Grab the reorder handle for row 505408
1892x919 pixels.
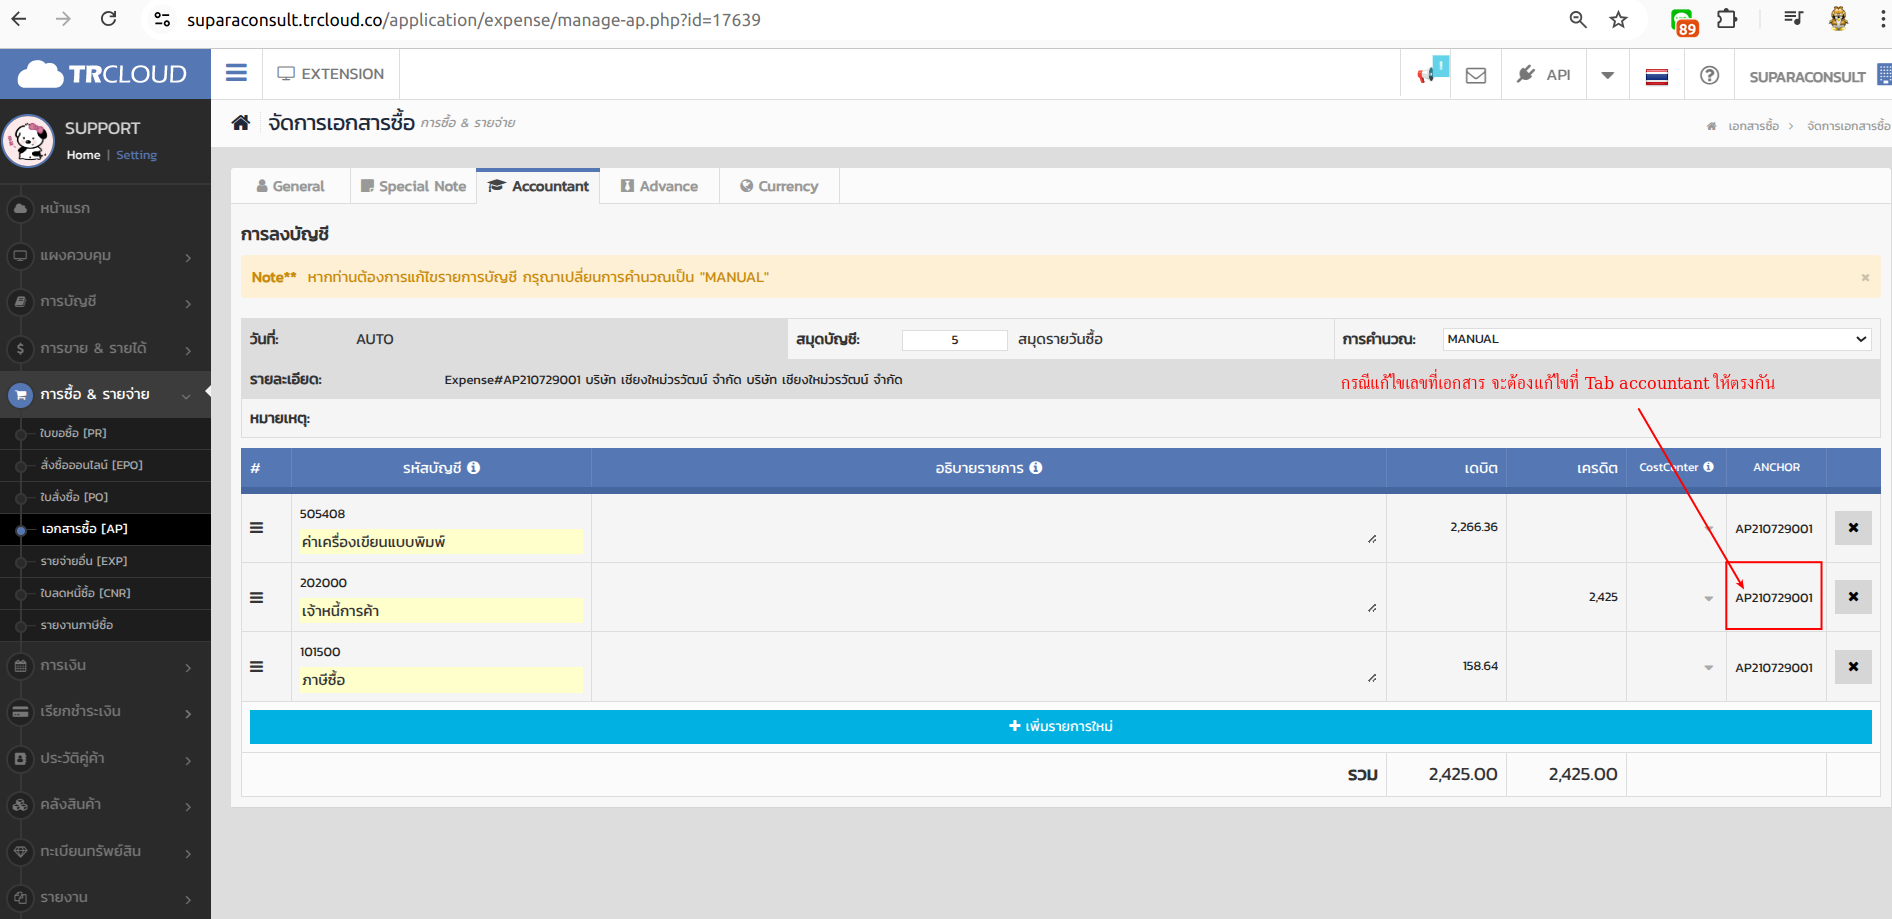257,528
